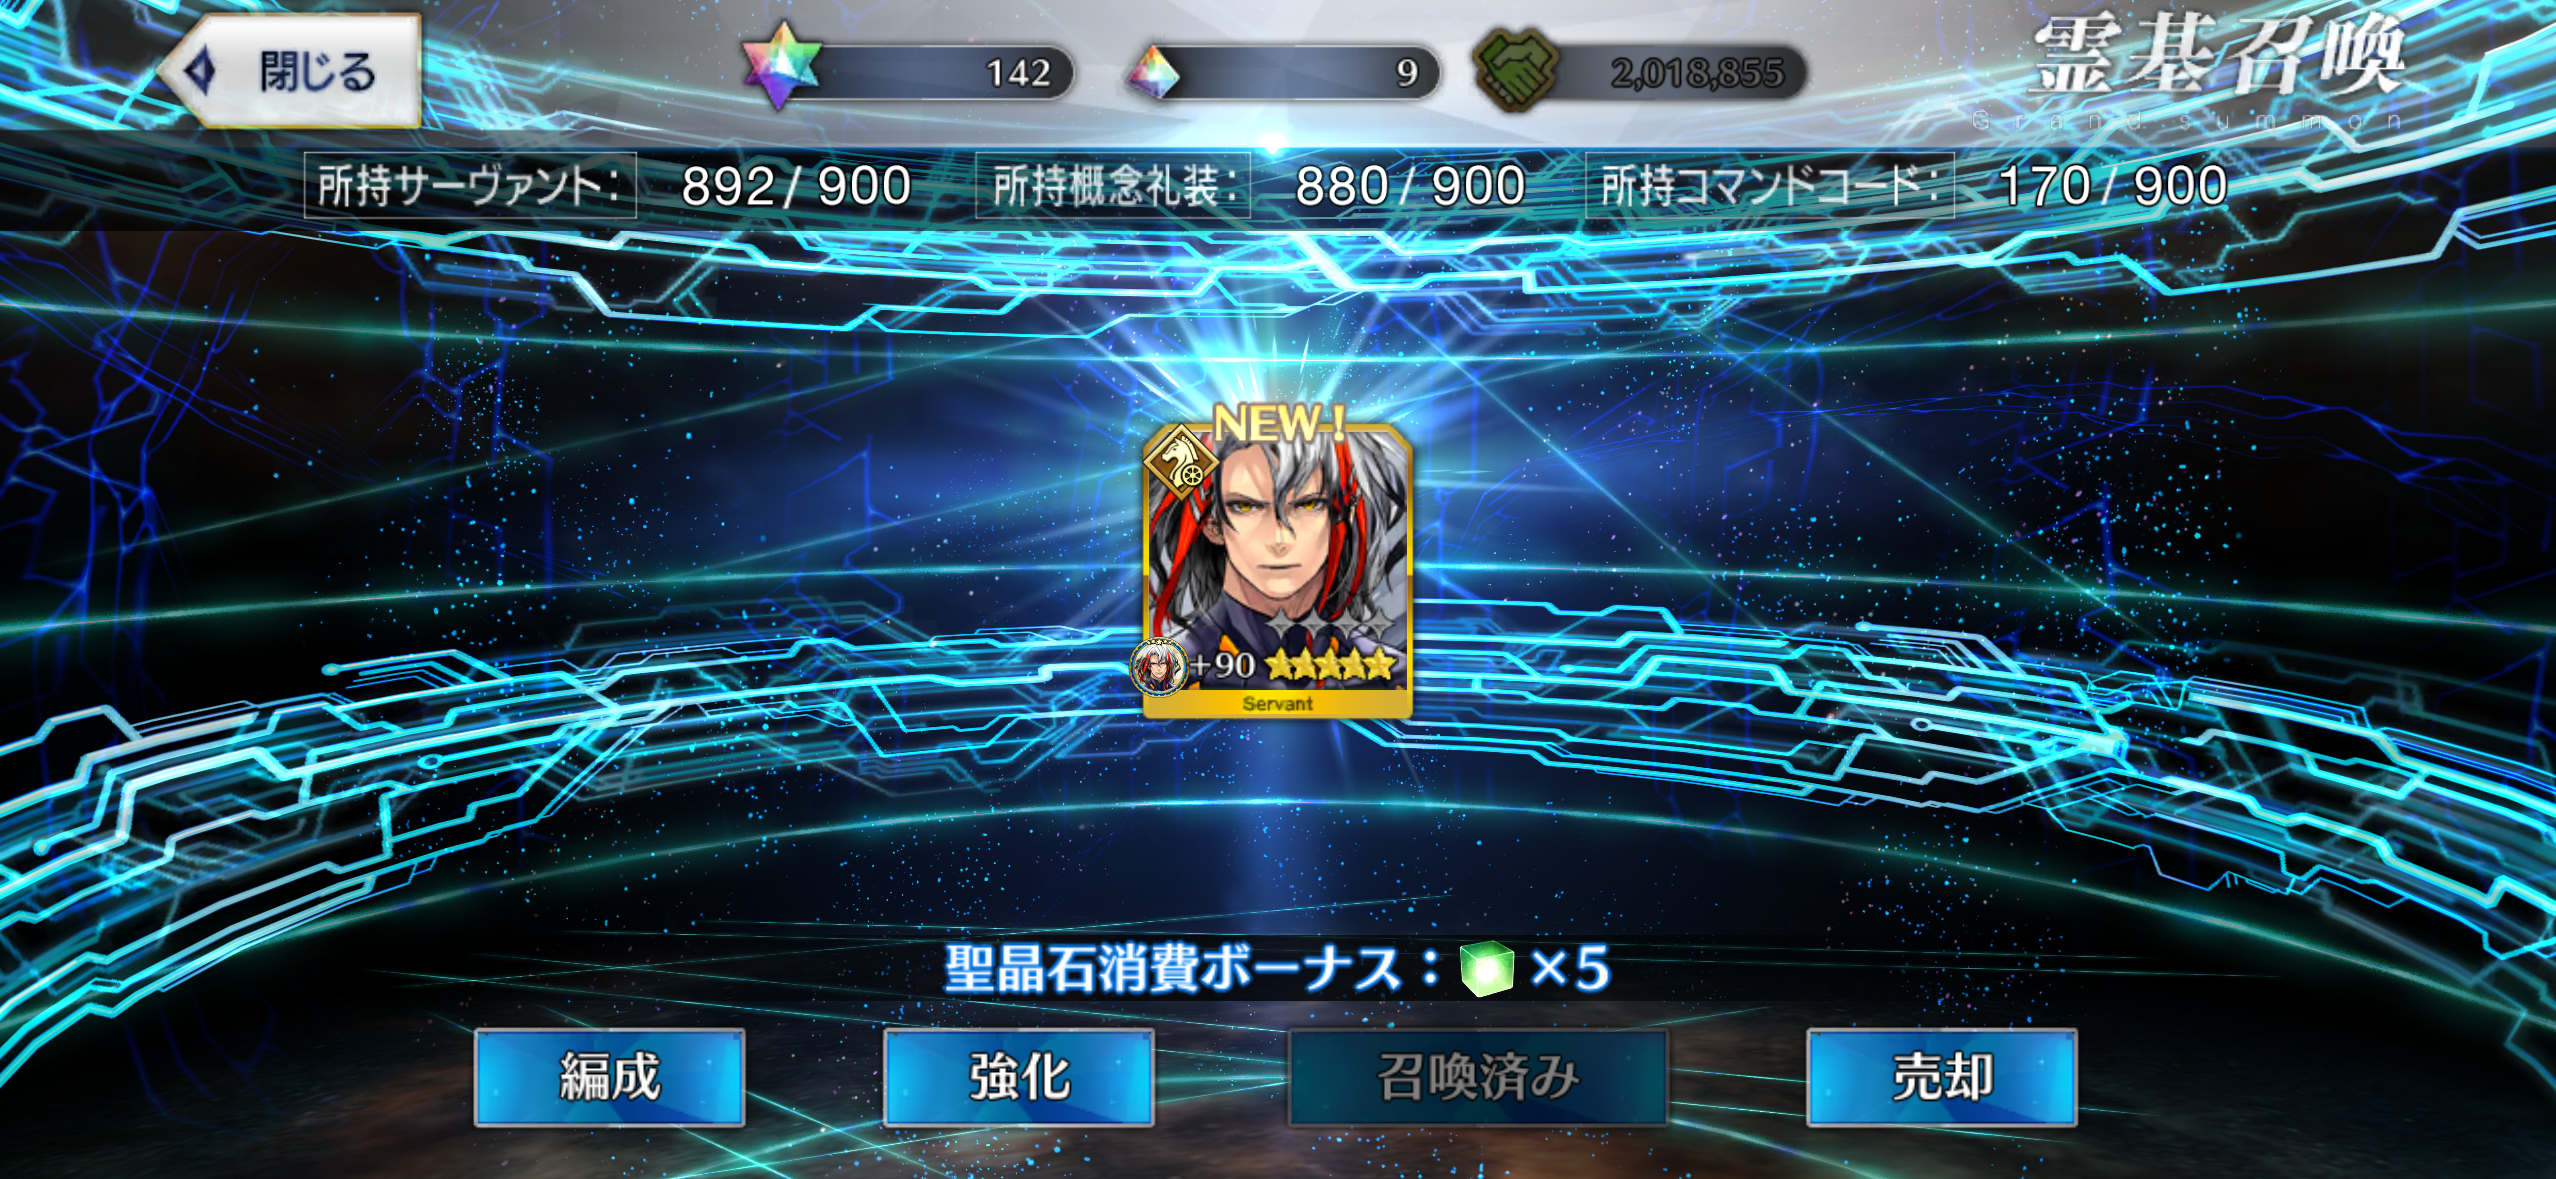Tap the blue diamond arrow on 閉じる
Viewport: 2556px width, 1179px height.
pyautogui.click(x=201, y=70)
